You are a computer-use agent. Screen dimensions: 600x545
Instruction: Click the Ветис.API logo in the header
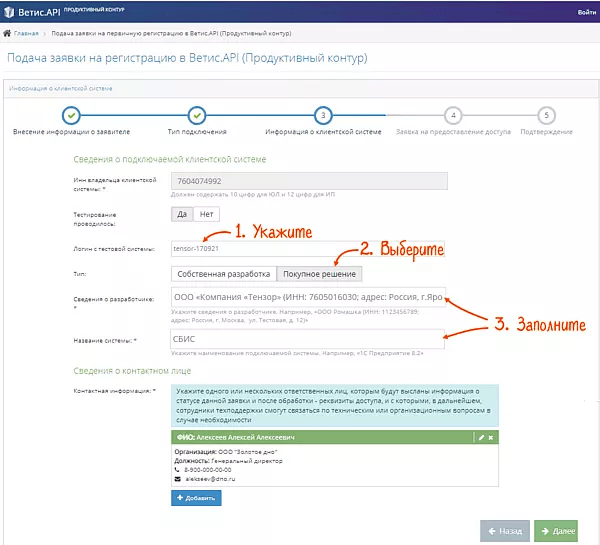click(x=33, y=12)
